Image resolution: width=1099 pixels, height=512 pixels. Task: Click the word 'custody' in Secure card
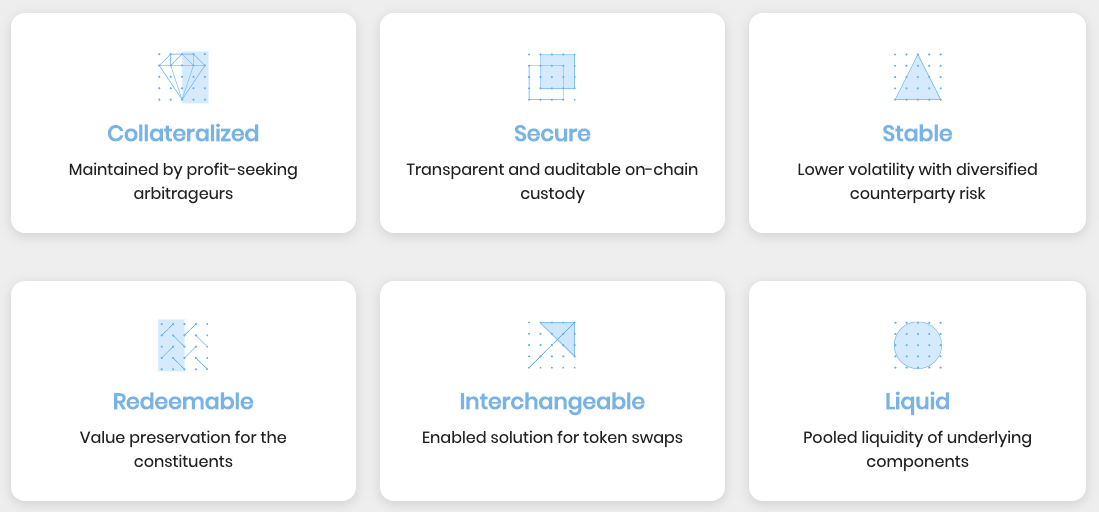pos(552,193)
